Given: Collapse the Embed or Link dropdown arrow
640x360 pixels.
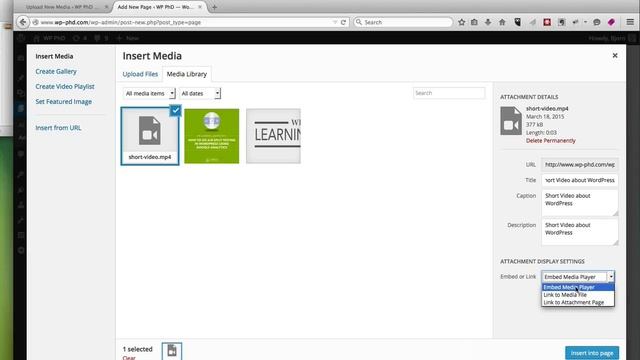Looking at the screenshot, I should pos(611,277).
